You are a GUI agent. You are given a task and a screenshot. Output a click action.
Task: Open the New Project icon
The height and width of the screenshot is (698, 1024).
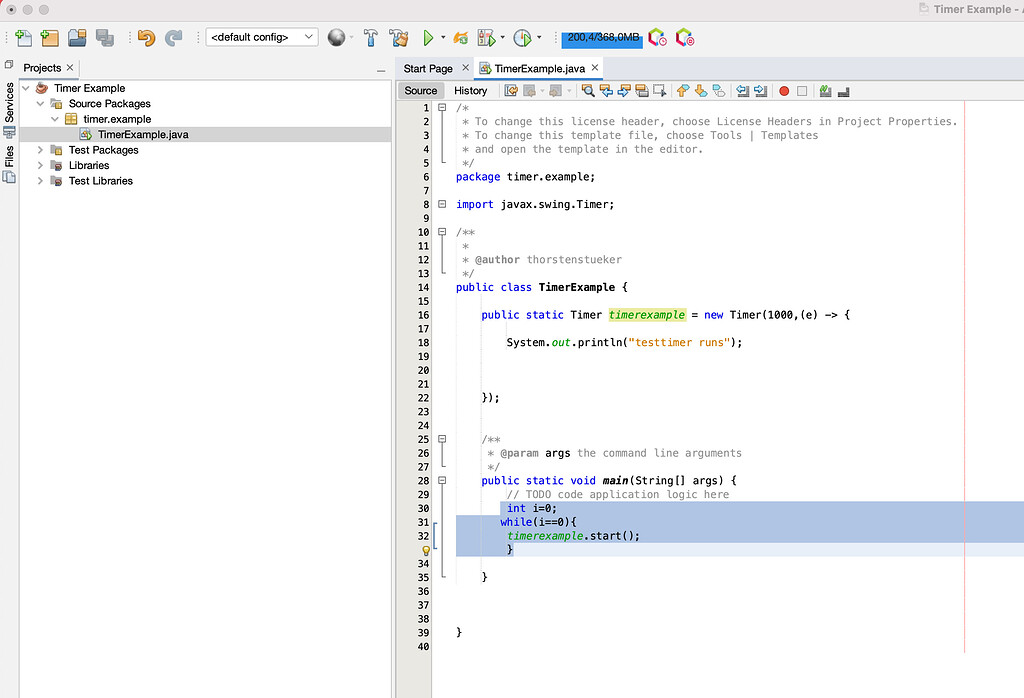(48, 36)
